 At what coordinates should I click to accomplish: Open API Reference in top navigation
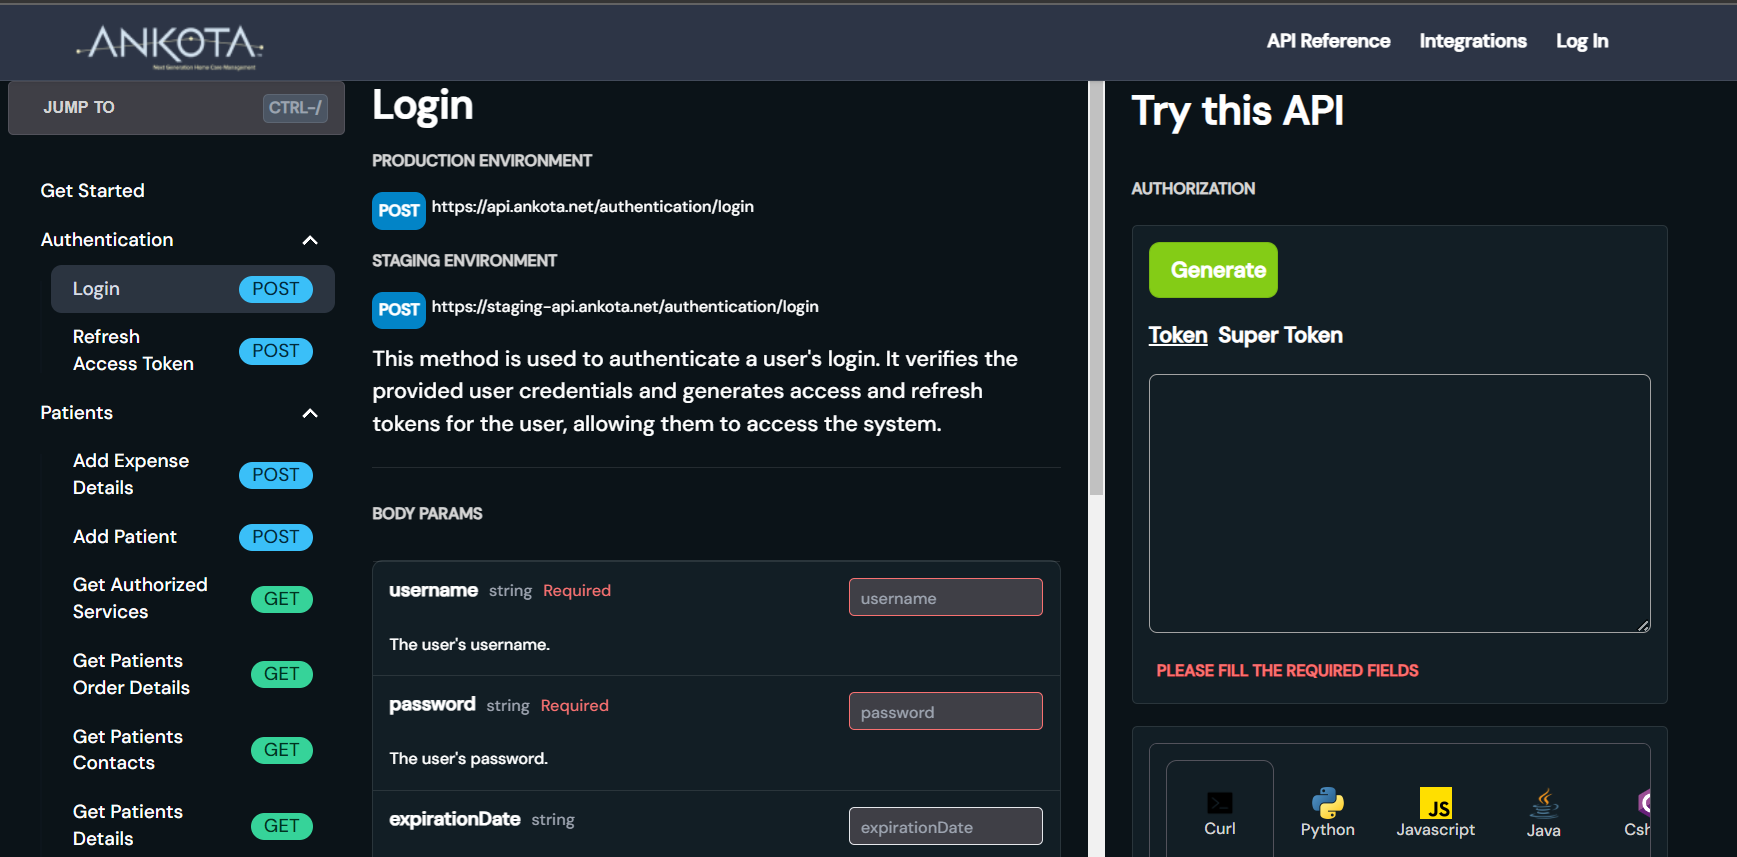click(1328, 41)
